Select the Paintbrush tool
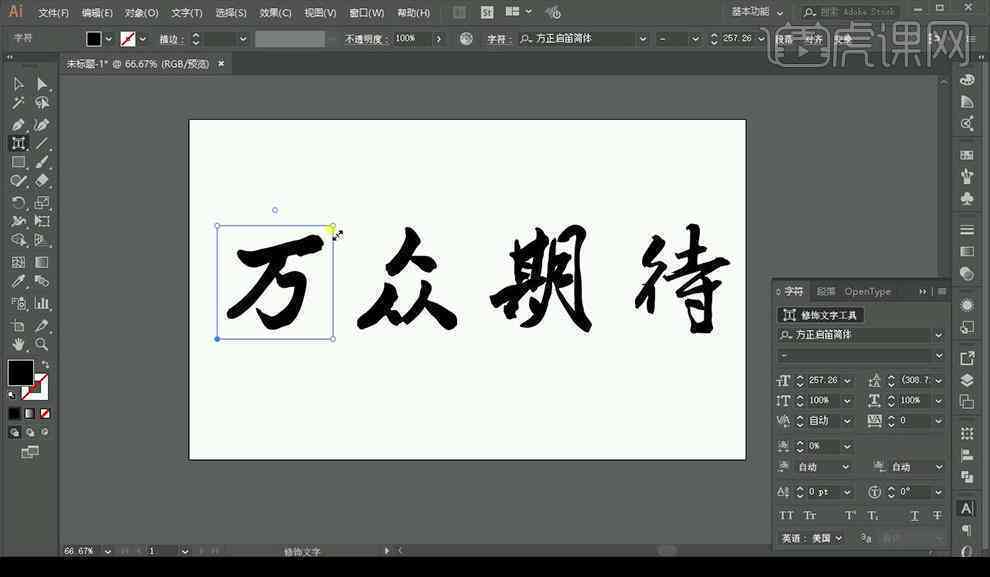This screenshot has width=990, height=577. point(42,162)
